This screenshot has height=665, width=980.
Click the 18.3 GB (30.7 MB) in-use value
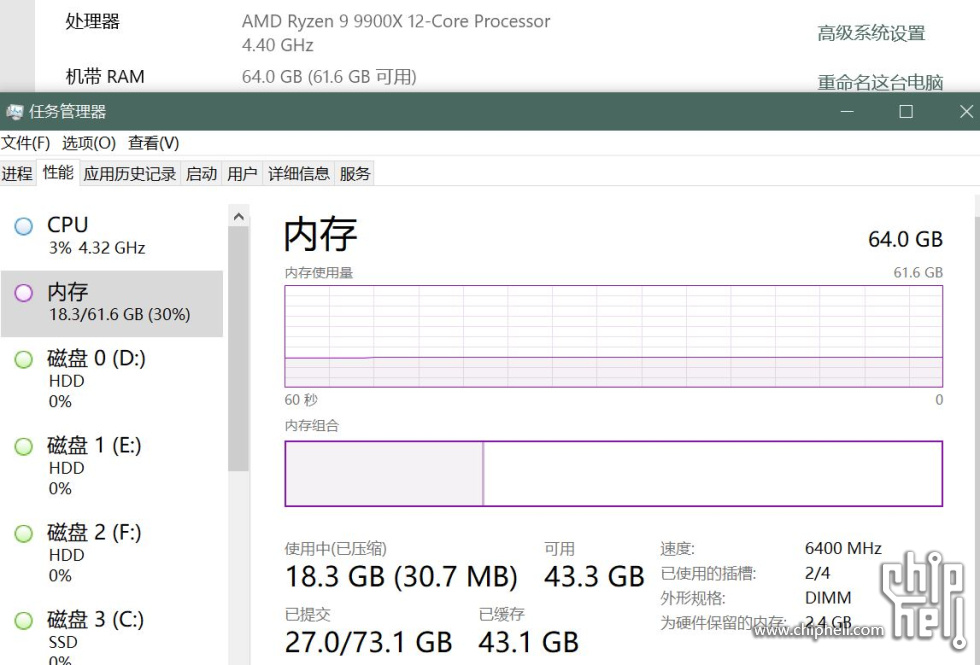401,577
